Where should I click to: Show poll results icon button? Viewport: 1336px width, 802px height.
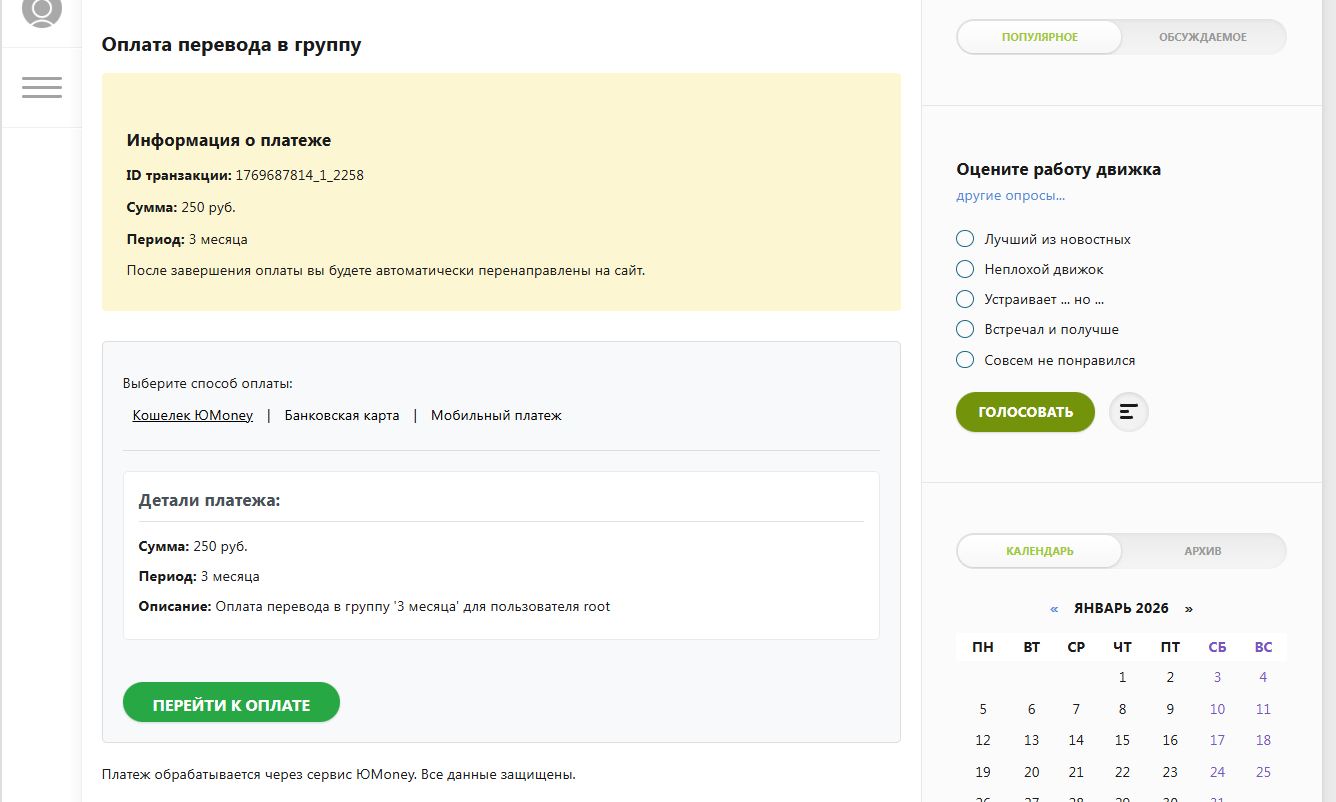pos(1128,412)
